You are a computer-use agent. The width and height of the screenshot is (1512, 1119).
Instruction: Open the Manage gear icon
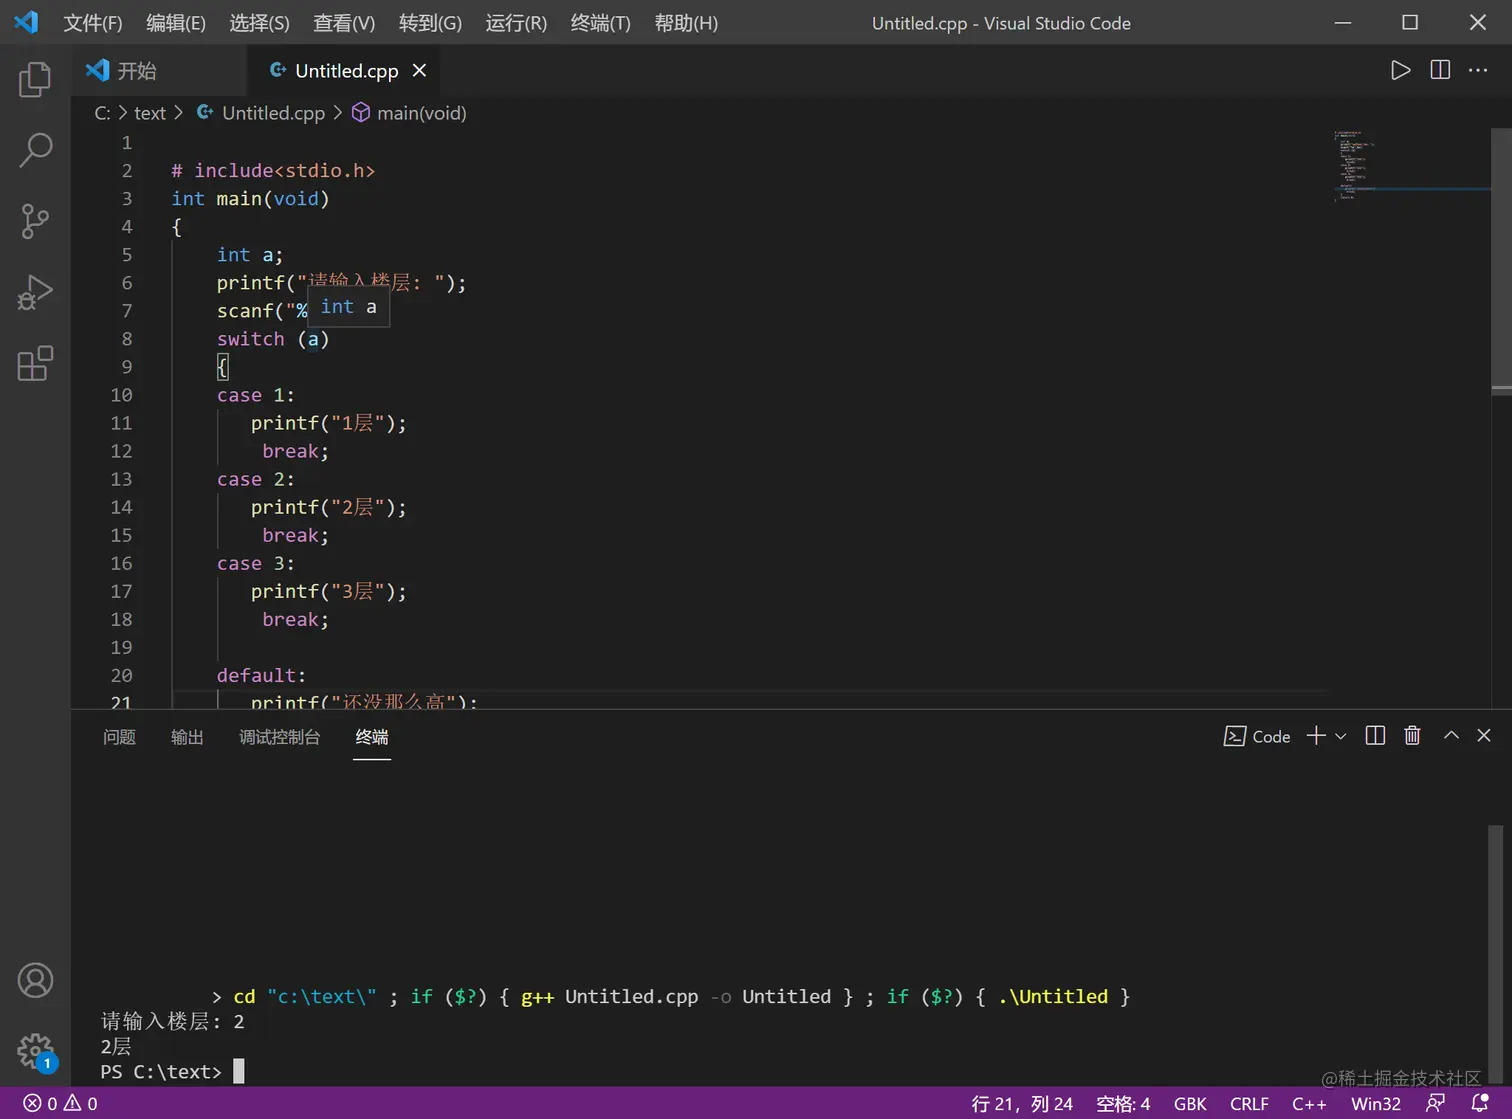tap(35, 1052)
